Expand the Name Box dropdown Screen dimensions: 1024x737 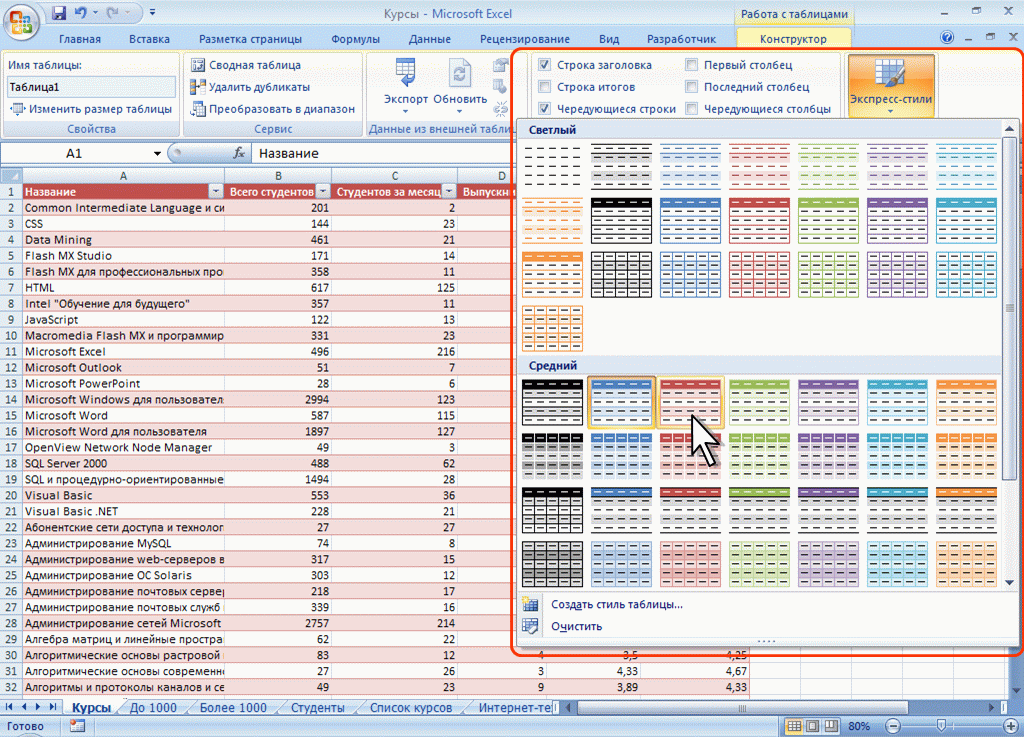coord(157,153)
